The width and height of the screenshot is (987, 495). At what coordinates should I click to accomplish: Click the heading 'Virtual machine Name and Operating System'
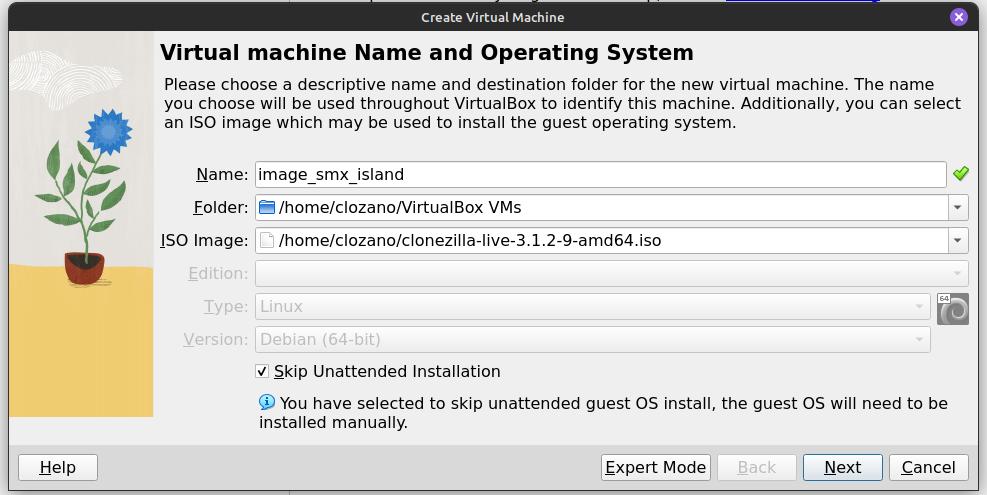pyautogui.click(x=427, y=52)
